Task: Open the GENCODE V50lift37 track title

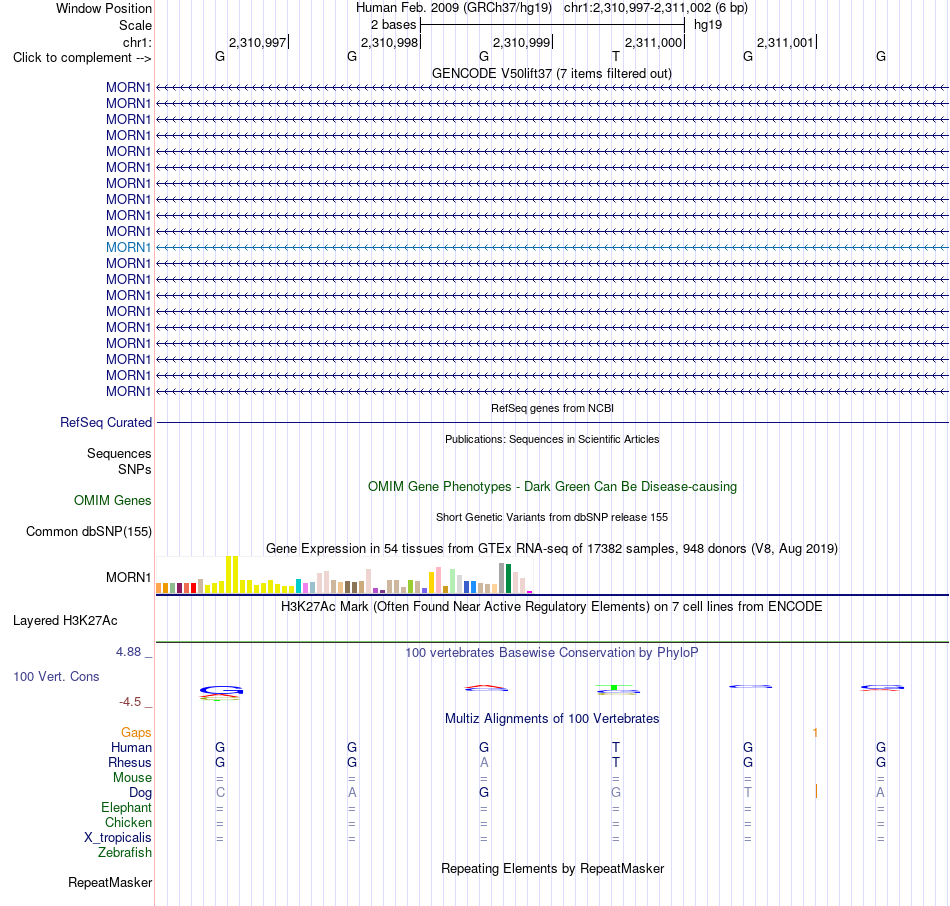Action: click(552, 73)
